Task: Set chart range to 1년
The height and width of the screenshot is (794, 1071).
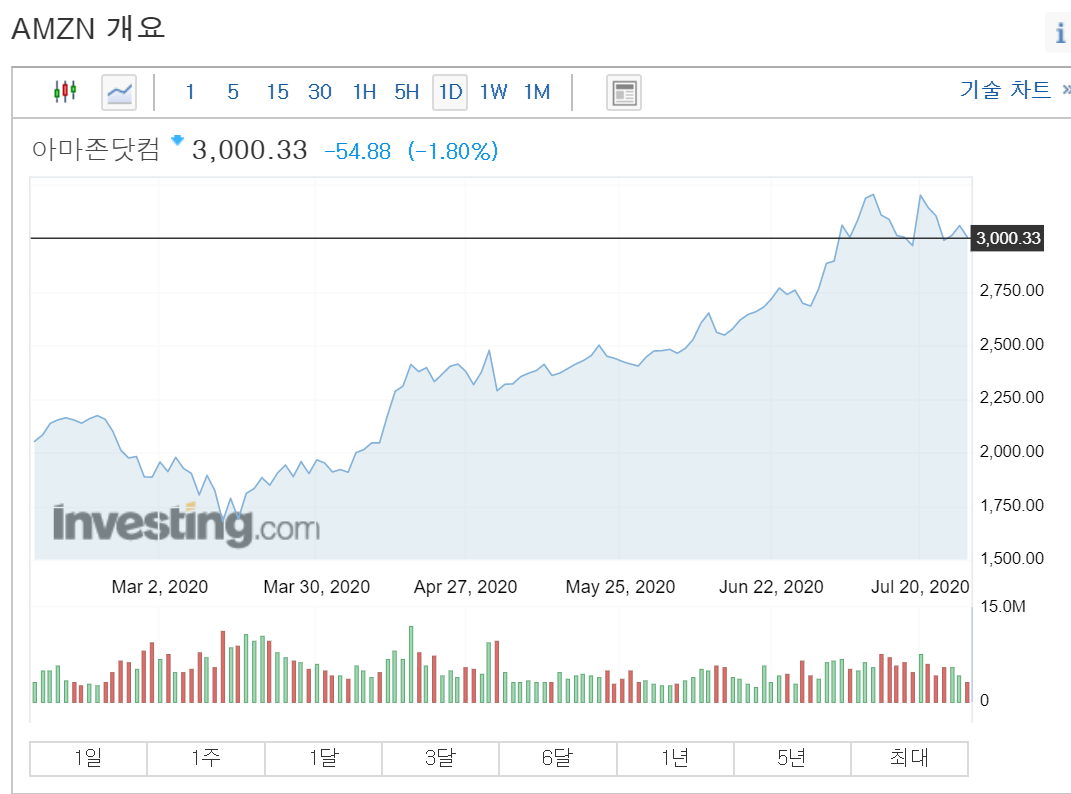Action: tap(675, 758)
